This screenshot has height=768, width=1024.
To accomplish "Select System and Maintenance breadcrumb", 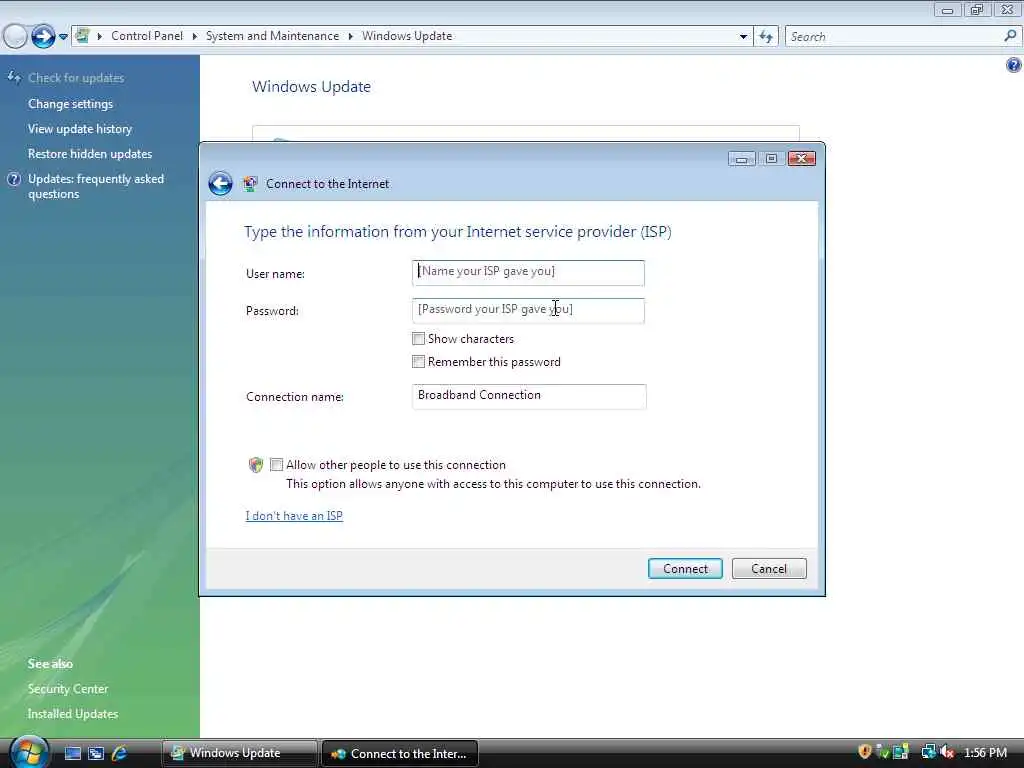I will 272,36.
